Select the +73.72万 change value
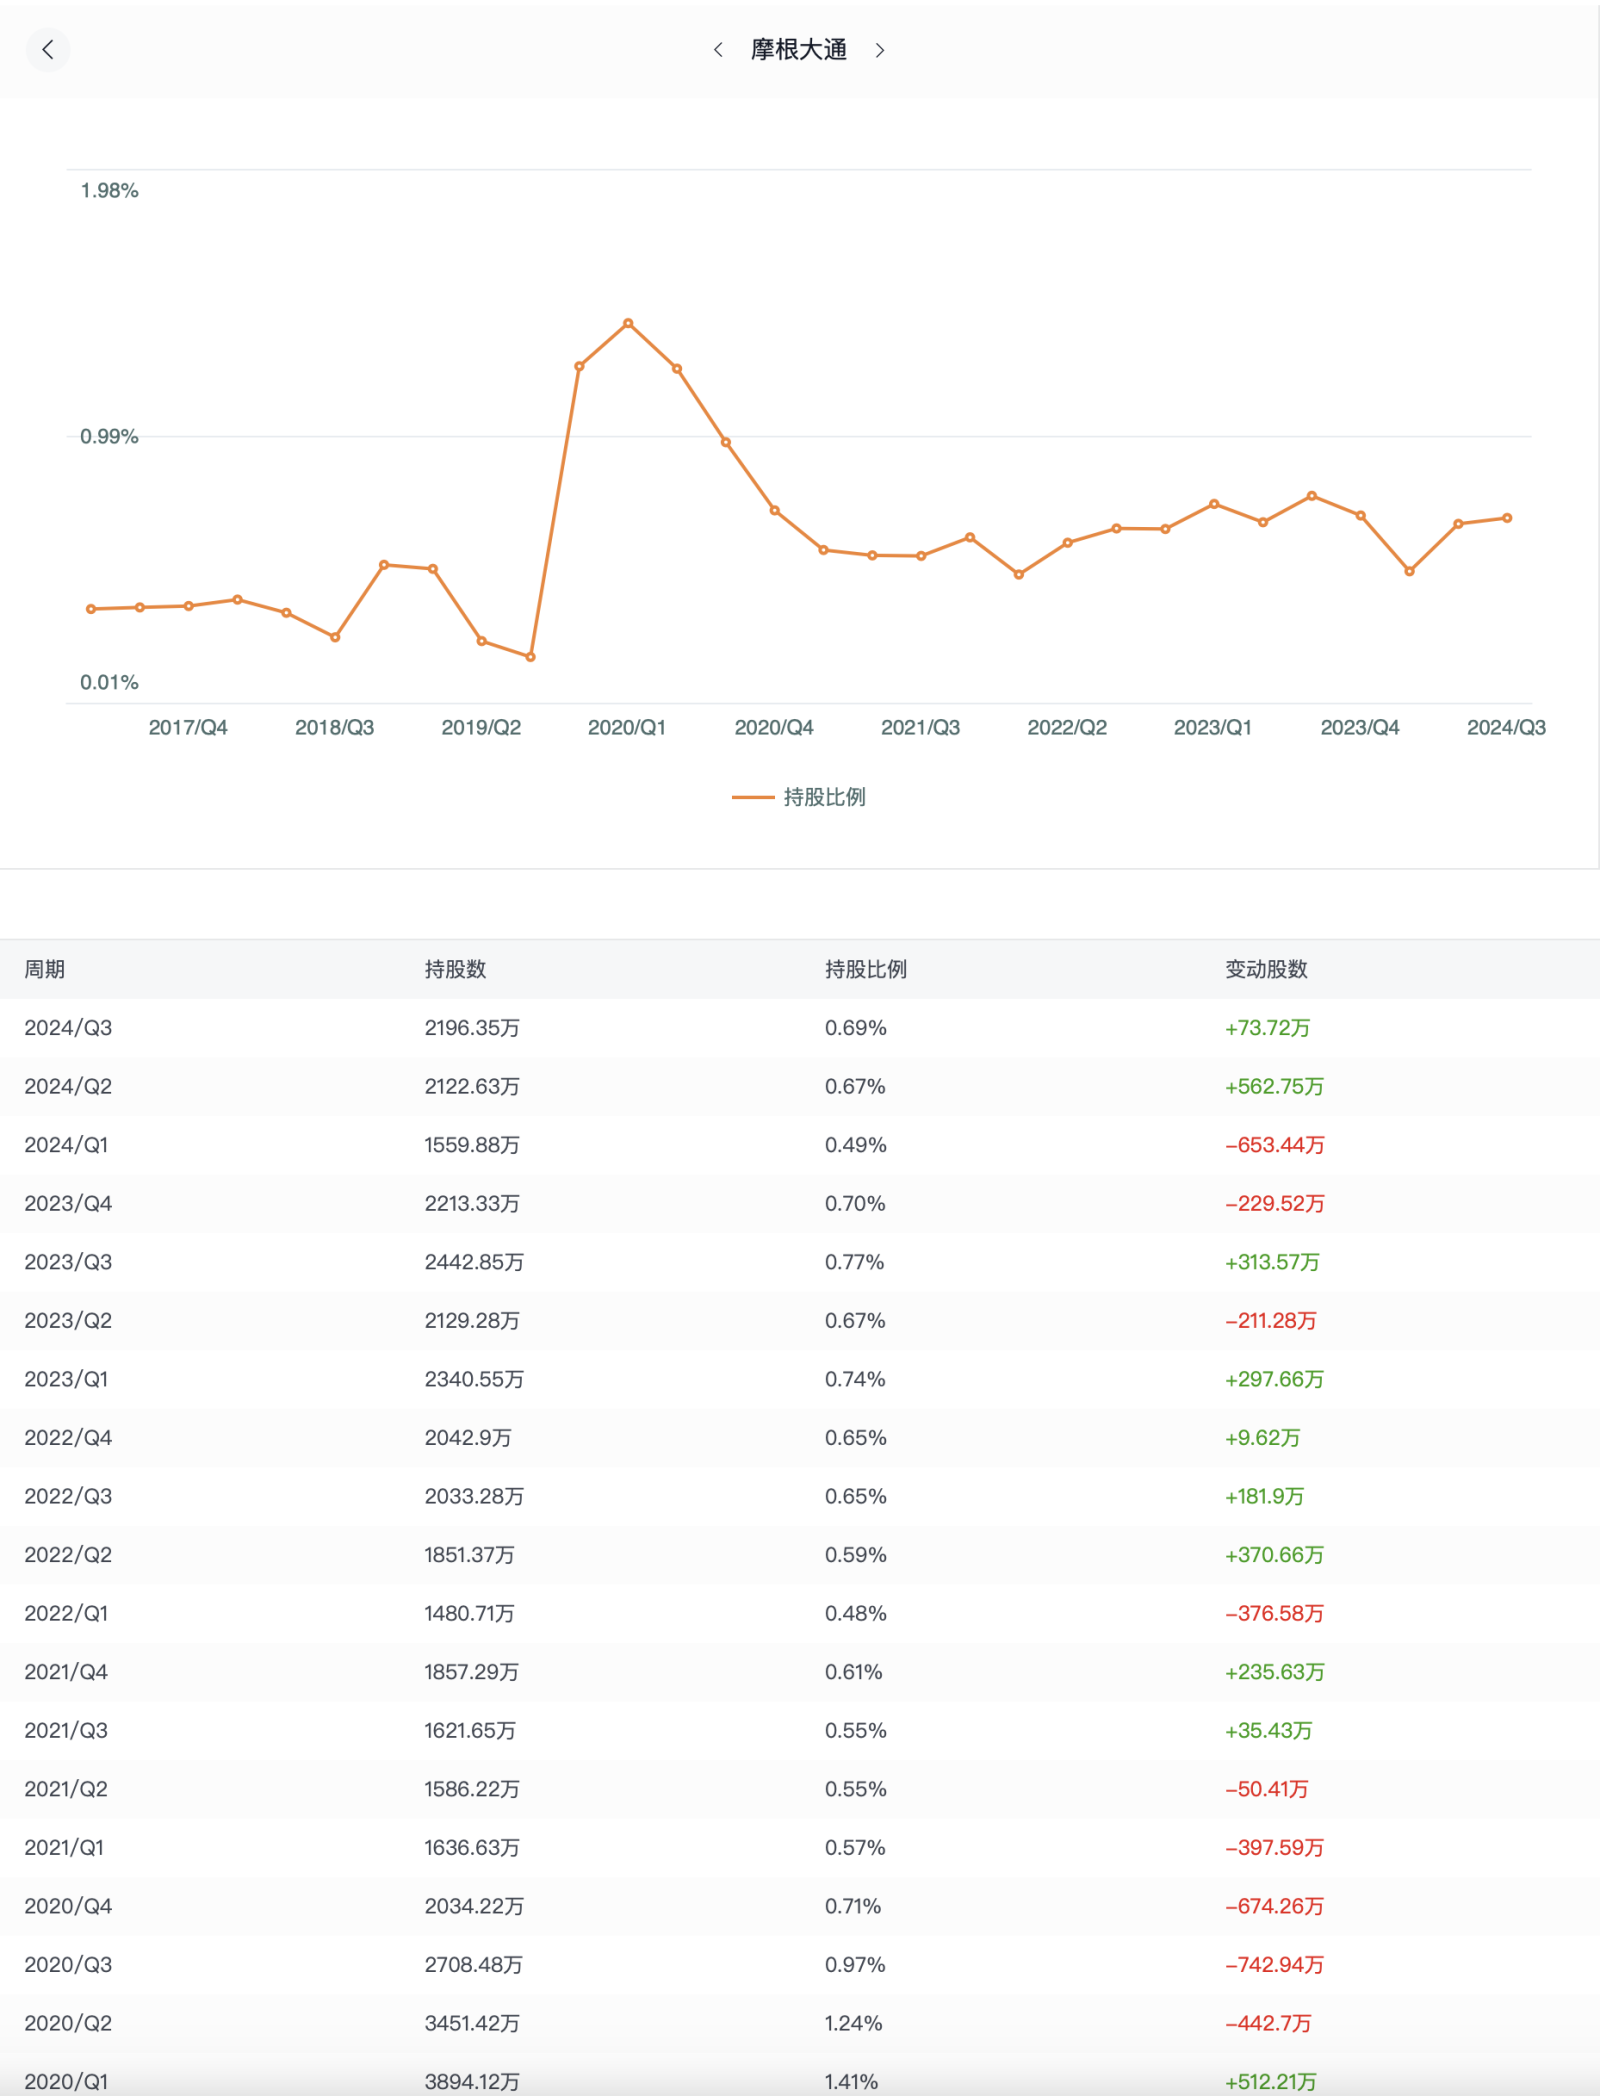Viewport: 1600px width, 2096px height. click(x=1267, y=1028)
